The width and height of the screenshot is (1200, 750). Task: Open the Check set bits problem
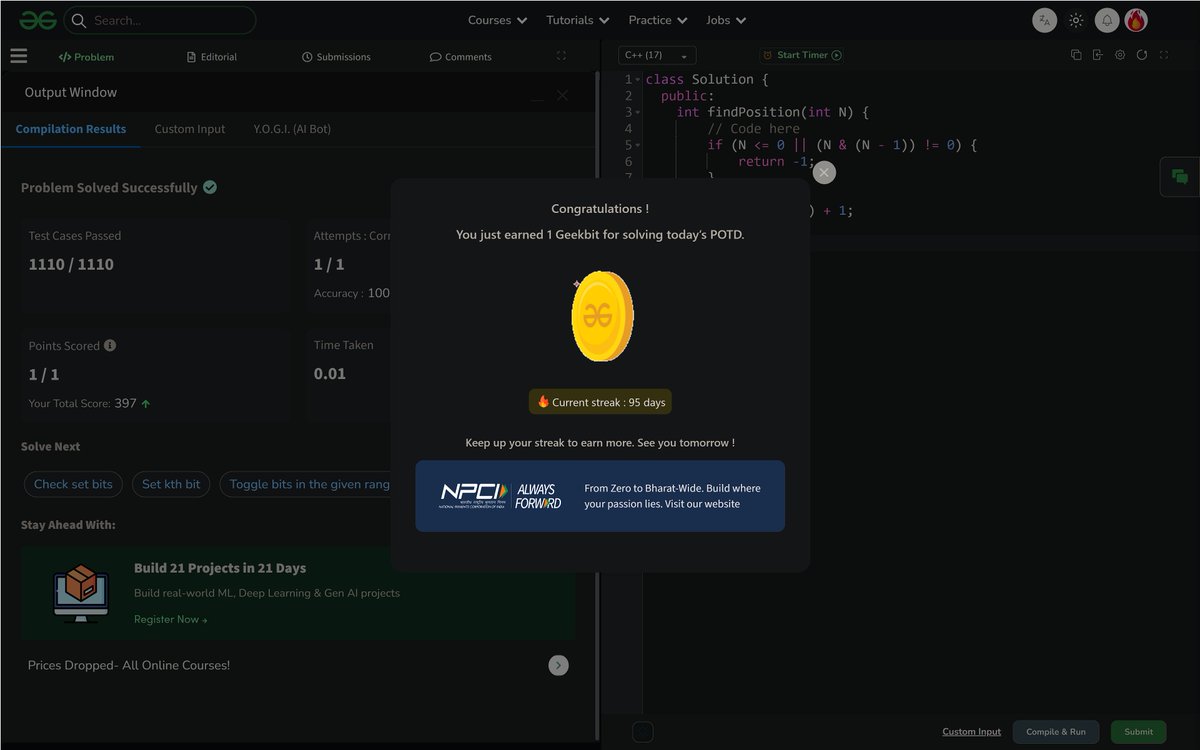pyautogui.click(x=73, y=484)
